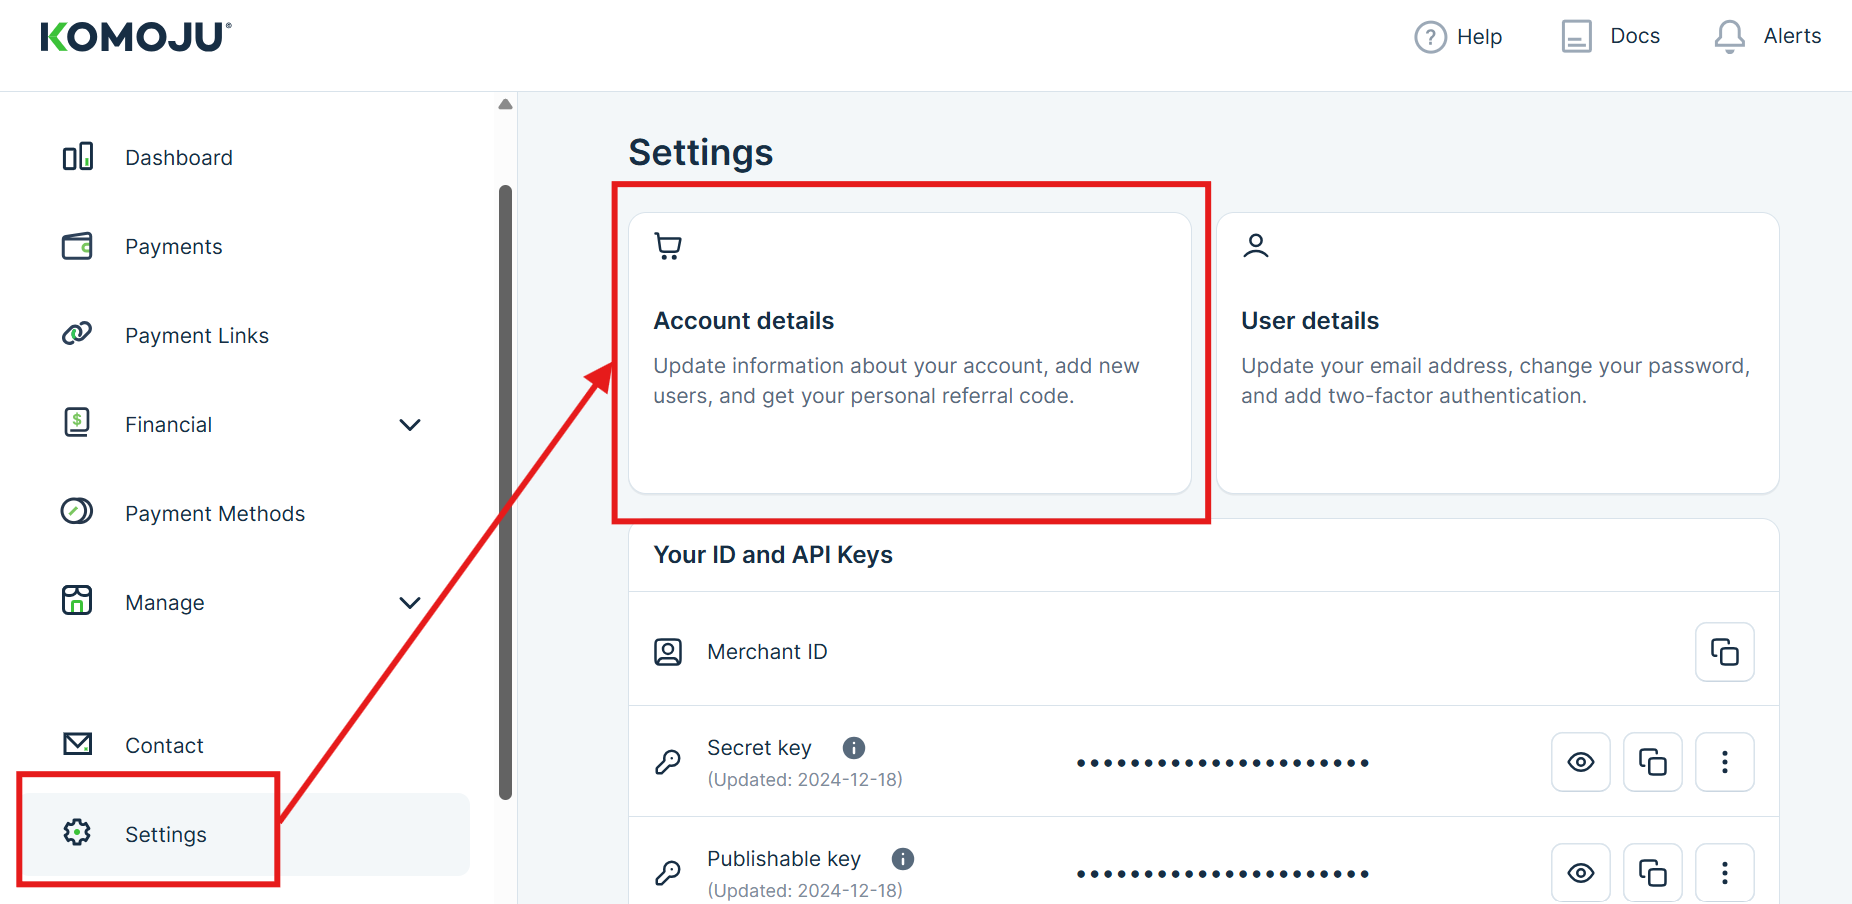Open the Account details card

click(x=909, y=353)
